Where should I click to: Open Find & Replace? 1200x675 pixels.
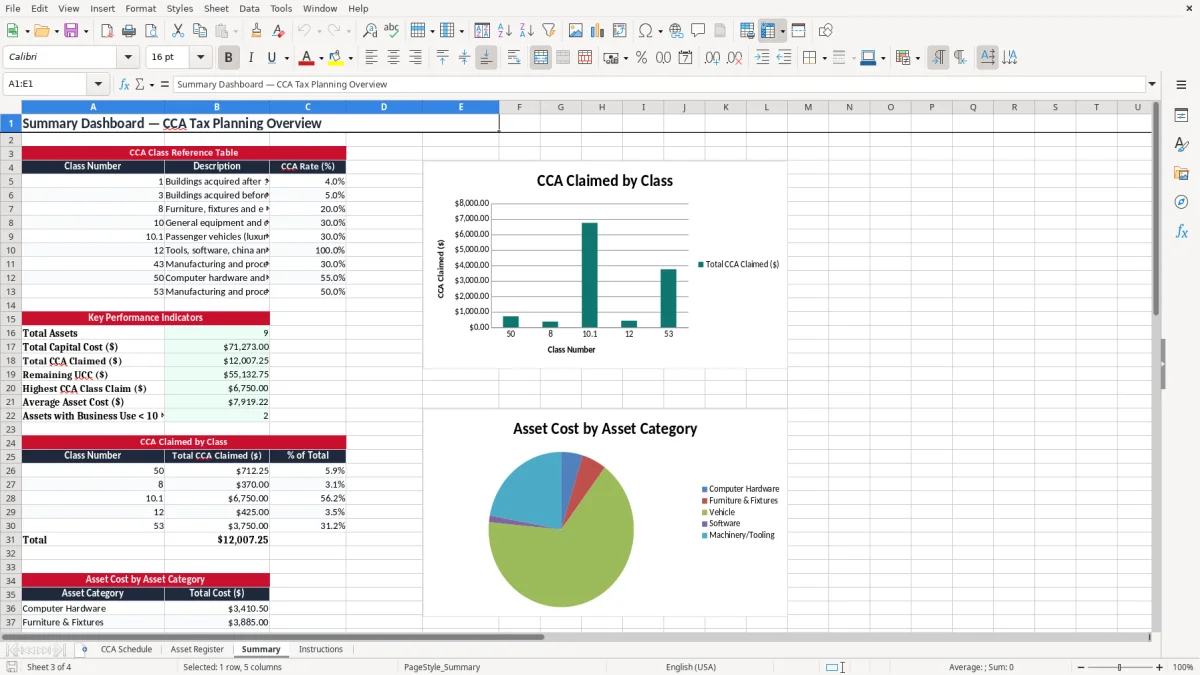(x=370, y=31)
